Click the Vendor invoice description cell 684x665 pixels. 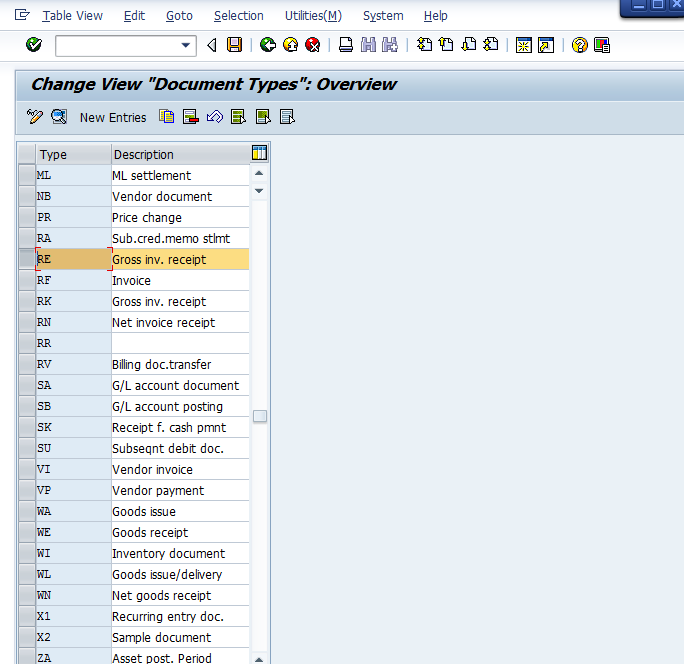click(180, 470)
